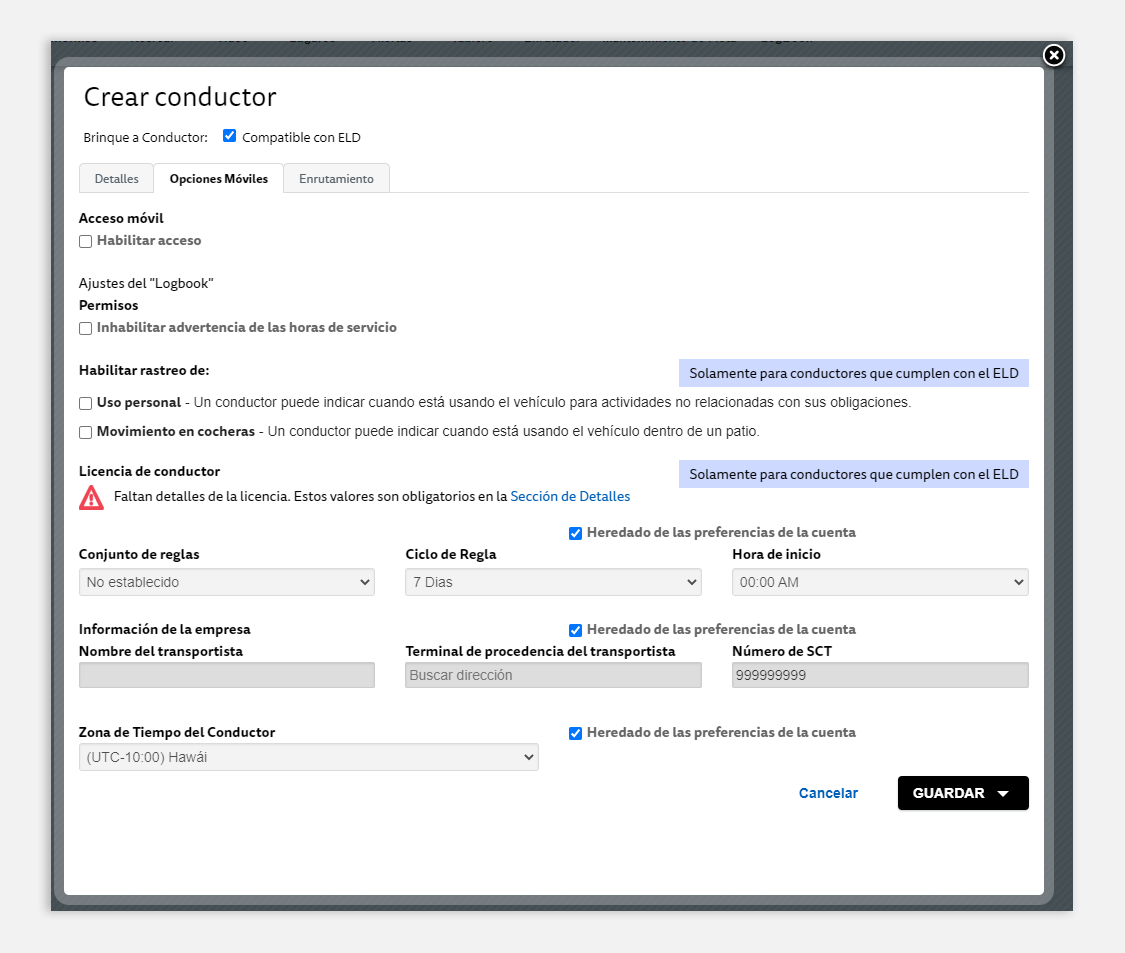Click the Terminal de procedencia del transportista label
The height and width of the screenshot is (953, 1125).
[x=540, y=652]
